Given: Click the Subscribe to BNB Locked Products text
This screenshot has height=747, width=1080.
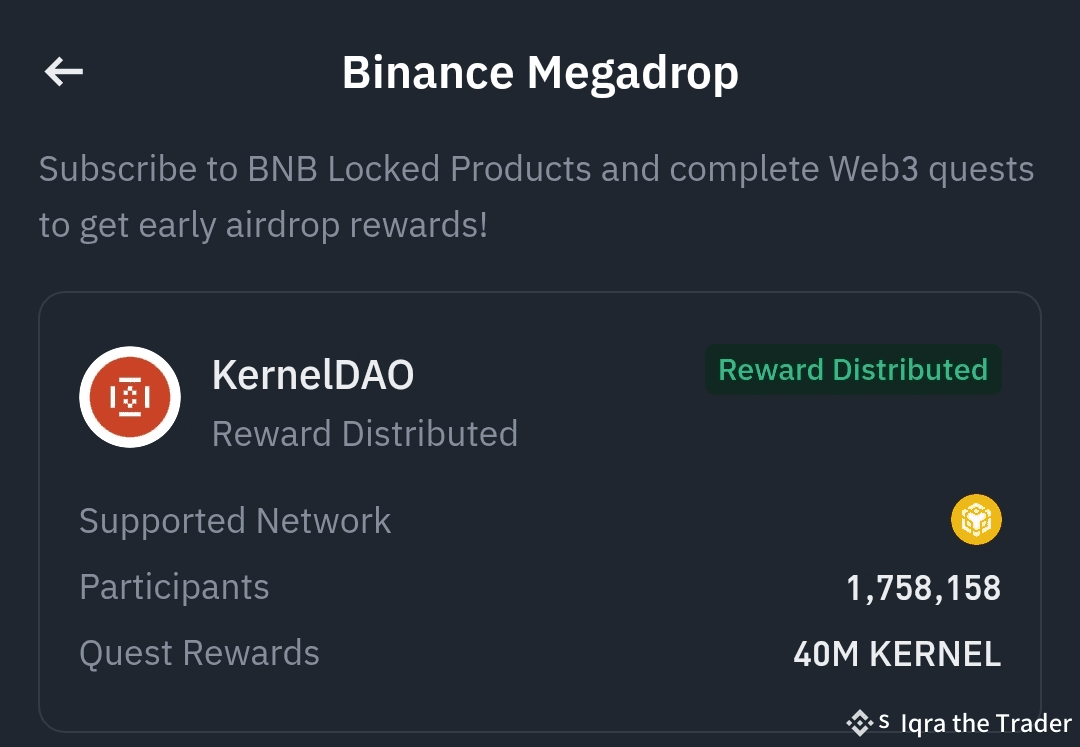Looking at the screenshot, I should click(x=315, y=169).
